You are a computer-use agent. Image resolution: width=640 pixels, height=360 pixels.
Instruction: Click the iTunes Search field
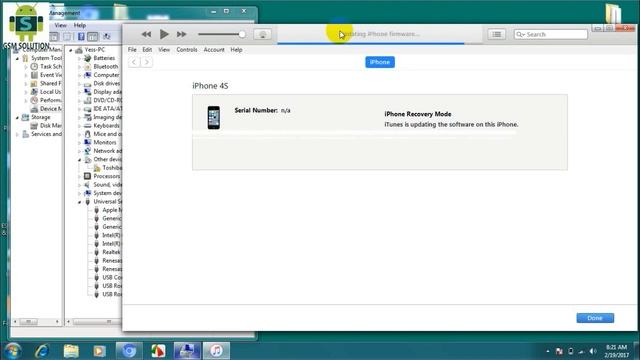(x=551, y=34)
